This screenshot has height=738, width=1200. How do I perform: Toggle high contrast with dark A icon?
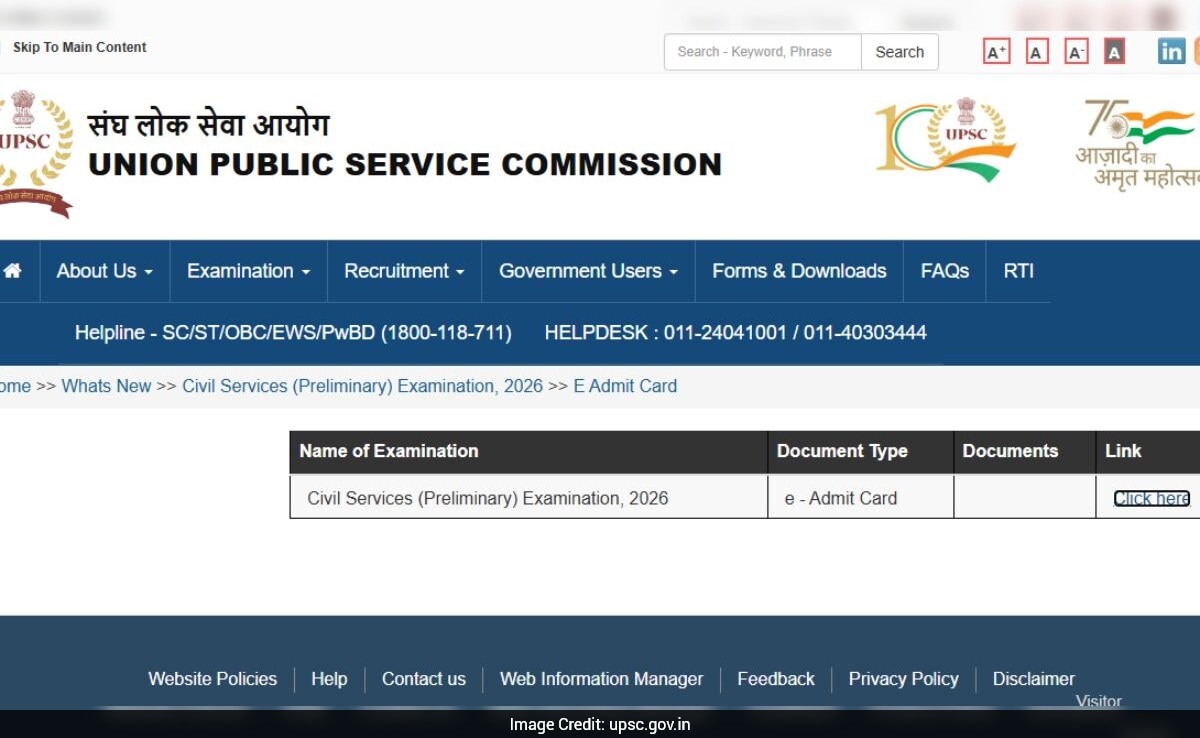(1114, 52)
